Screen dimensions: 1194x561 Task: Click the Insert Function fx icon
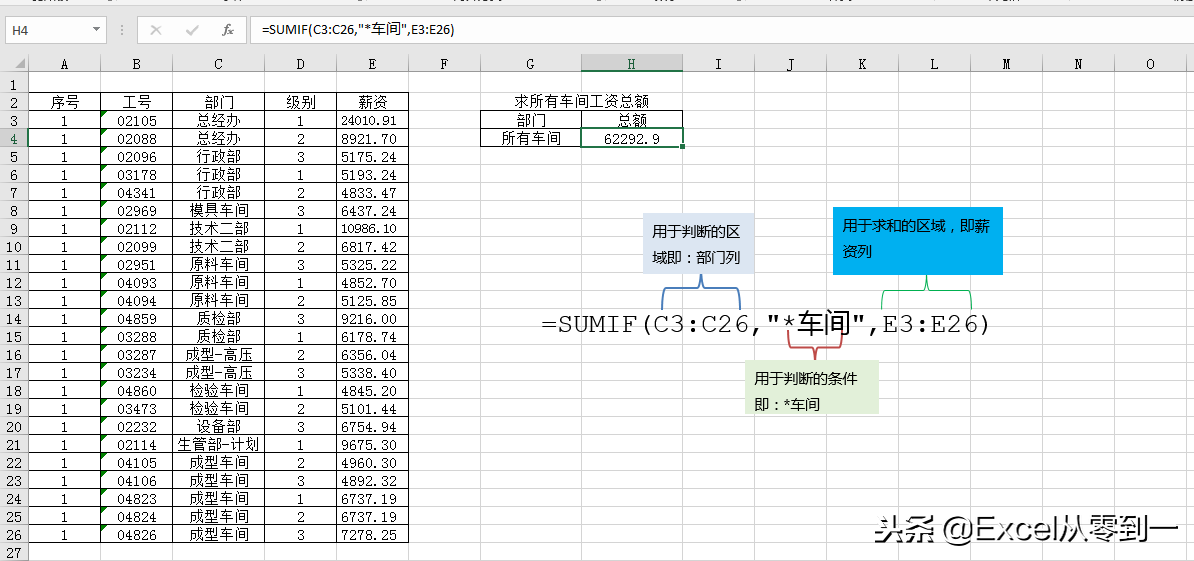click(x=228, y=30)
